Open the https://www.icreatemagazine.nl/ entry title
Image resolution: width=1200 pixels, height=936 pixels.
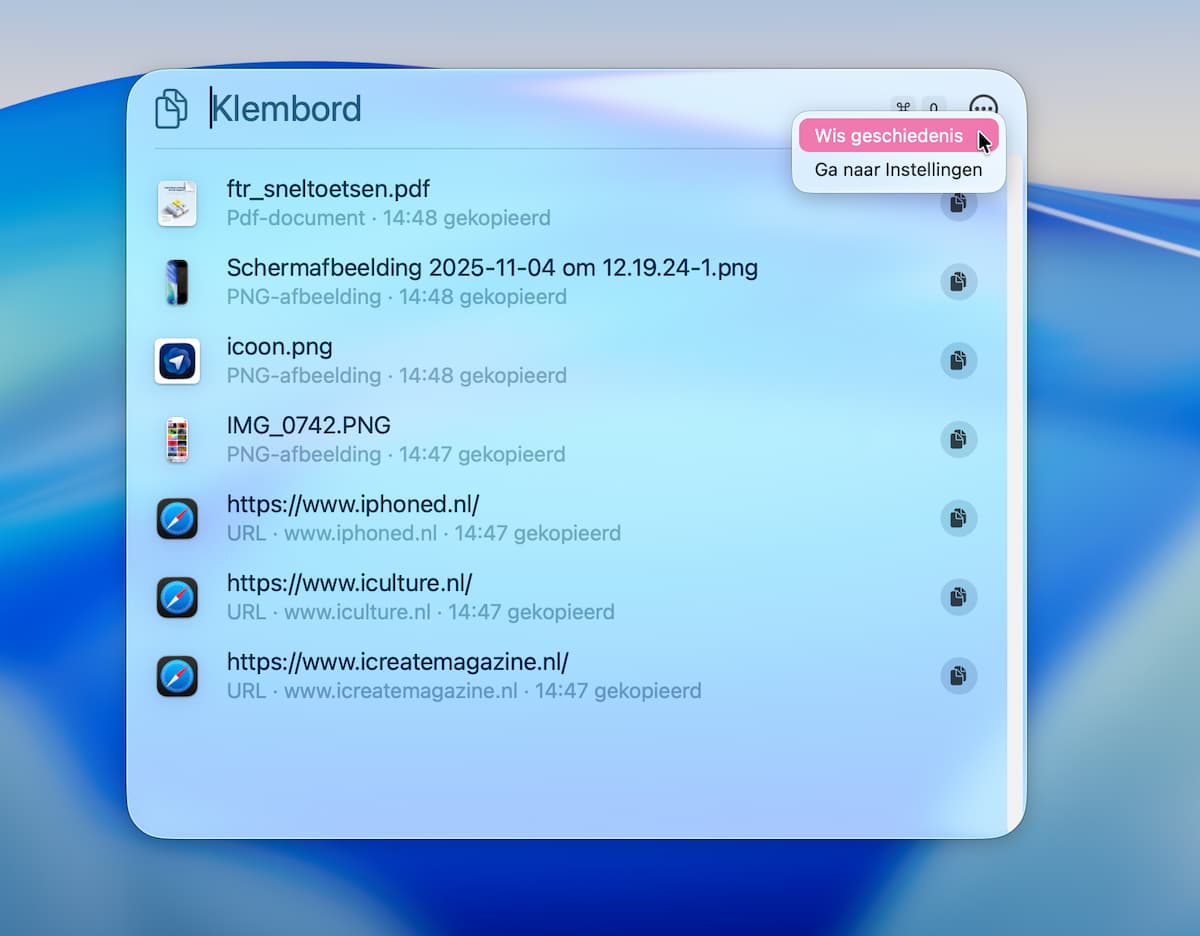point(397,662)
